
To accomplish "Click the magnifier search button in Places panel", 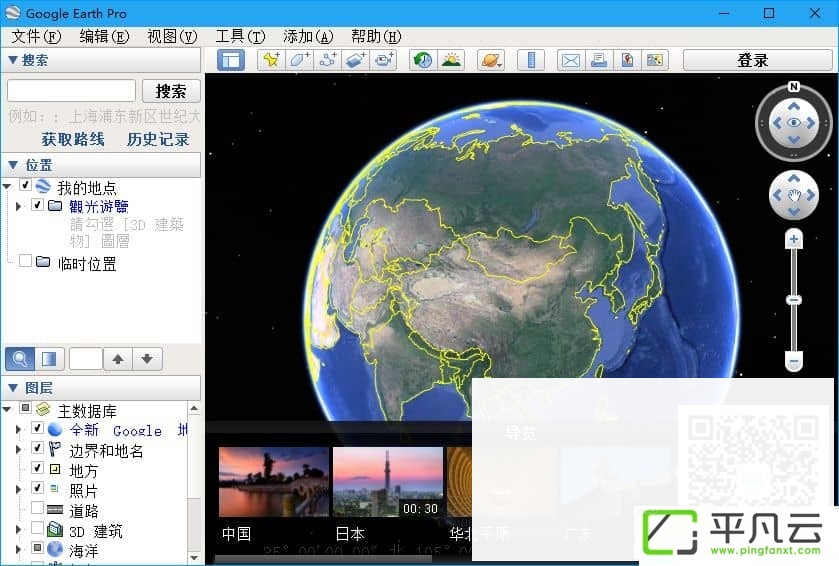I will [x=20, y=358].
